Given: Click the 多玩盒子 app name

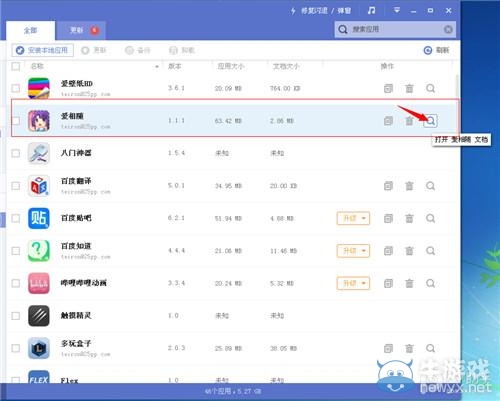Looking at the screenshot, I should [76, 343].
